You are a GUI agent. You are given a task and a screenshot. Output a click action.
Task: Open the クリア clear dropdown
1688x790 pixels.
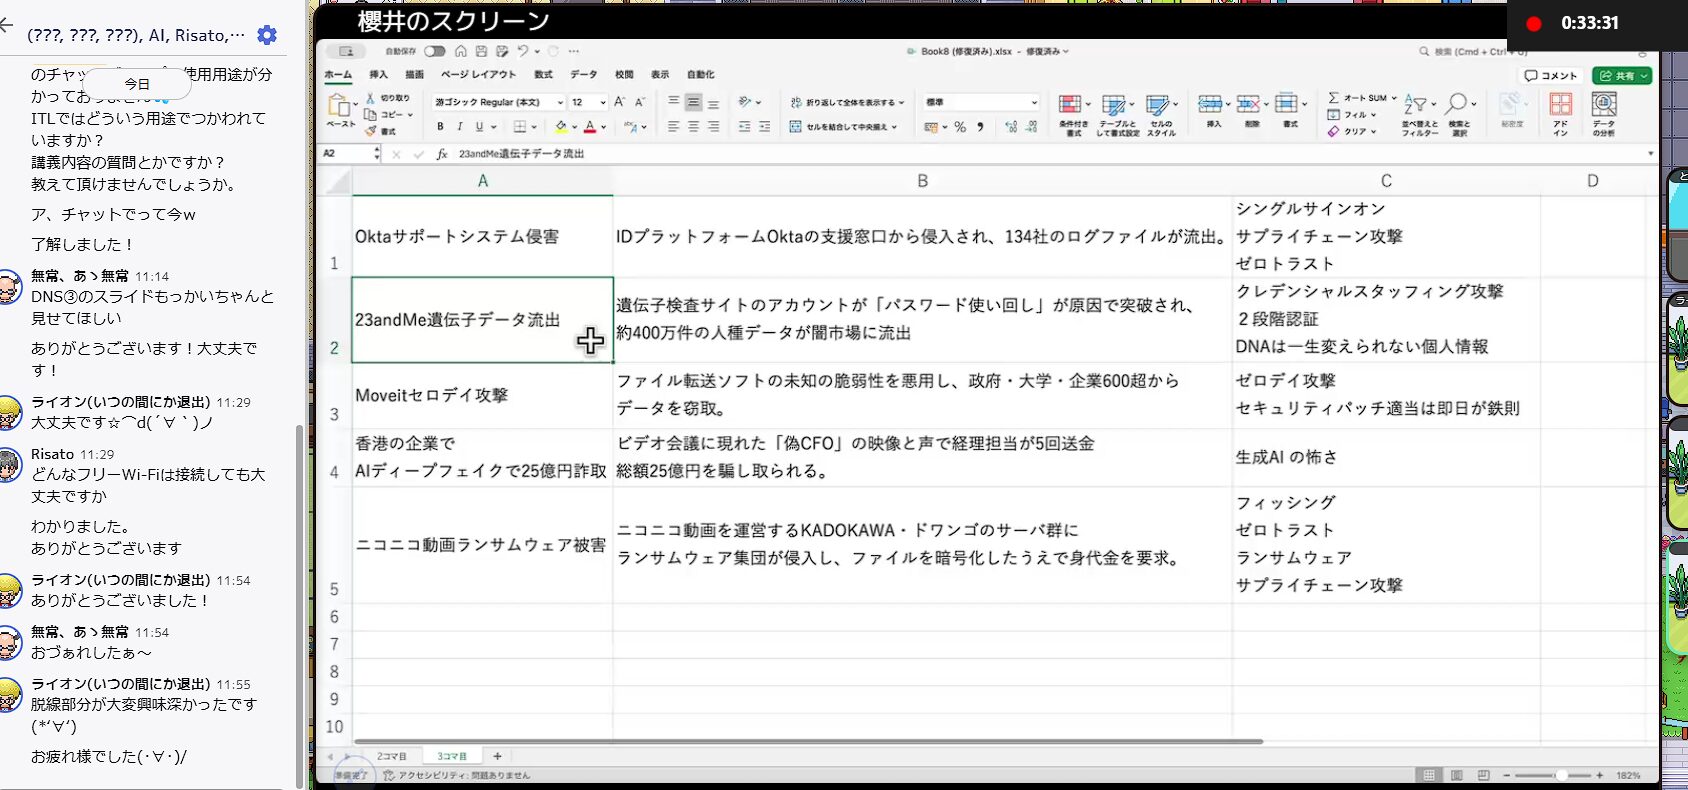click(x=1352, y=131)
